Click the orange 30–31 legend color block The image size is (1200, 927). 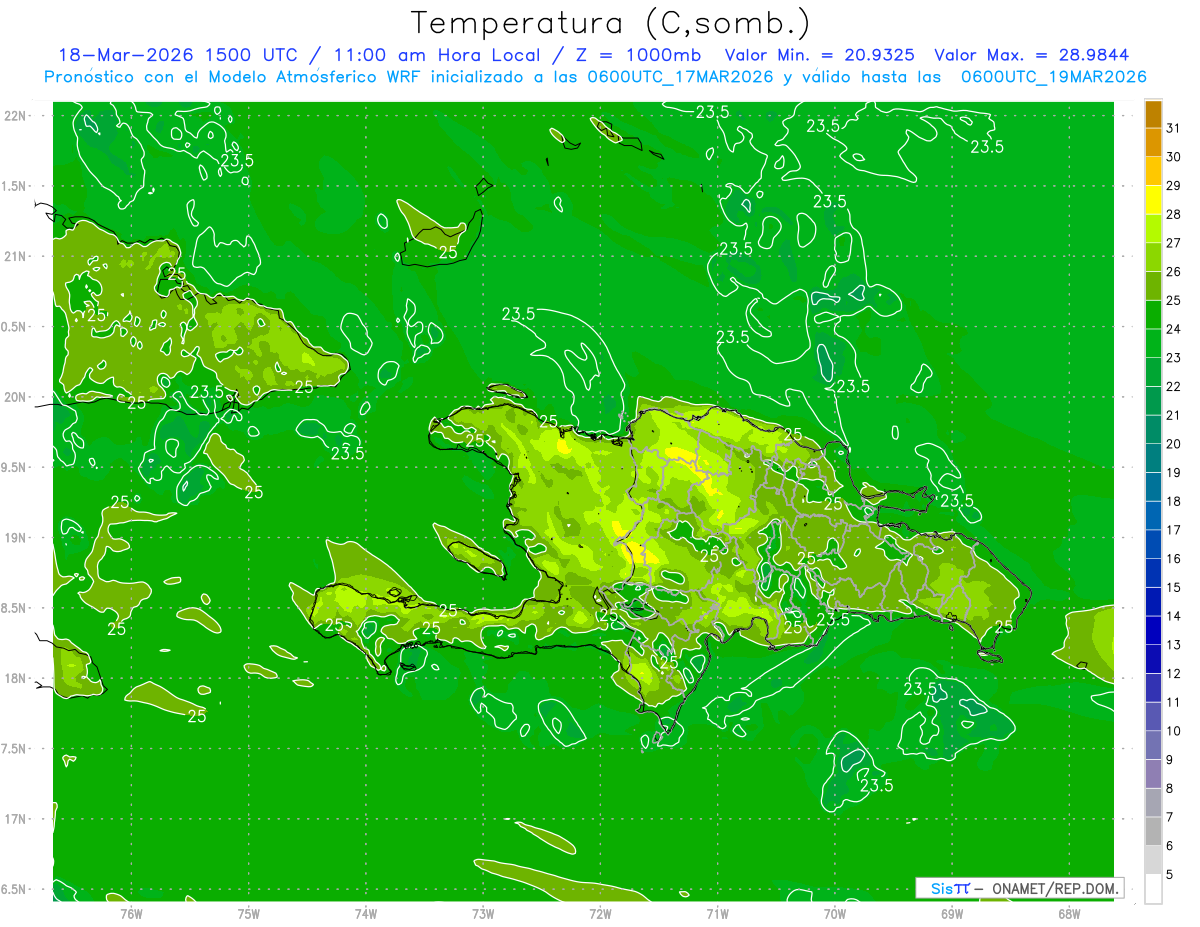click(1153, 143)
